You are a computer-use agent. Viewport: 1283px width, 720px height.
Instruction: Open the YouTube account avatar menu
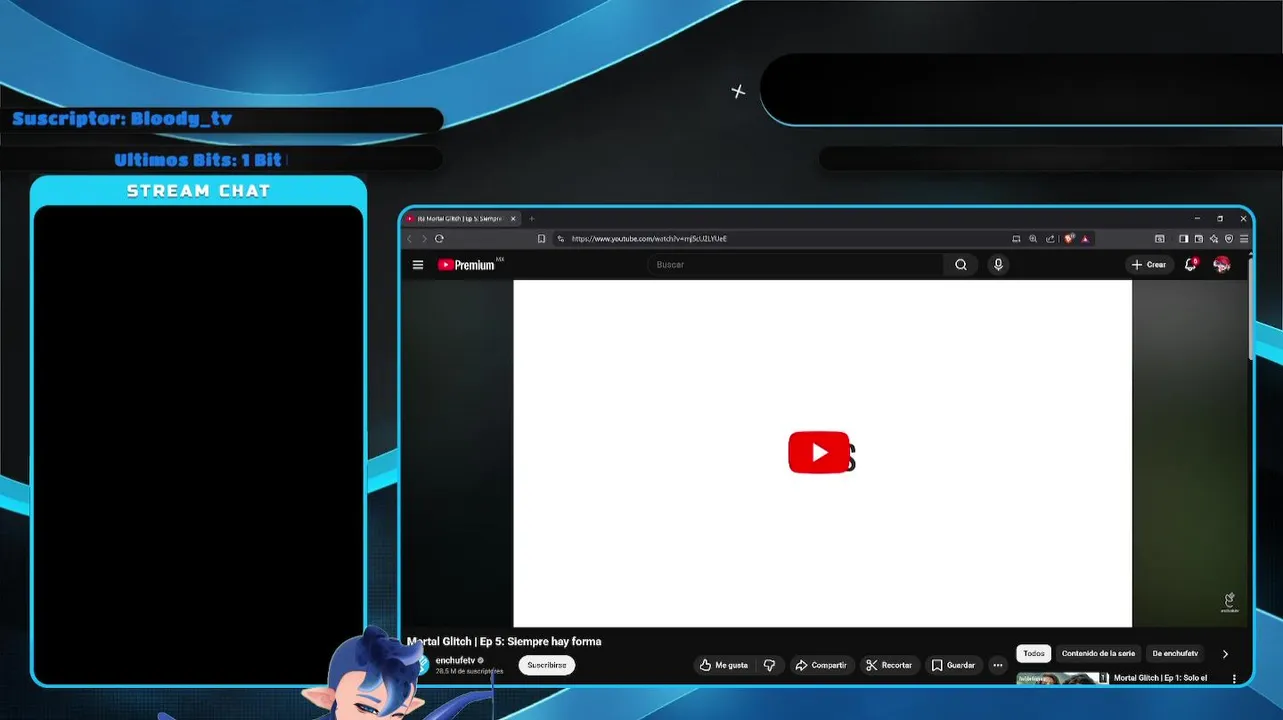pos(1222,264)
